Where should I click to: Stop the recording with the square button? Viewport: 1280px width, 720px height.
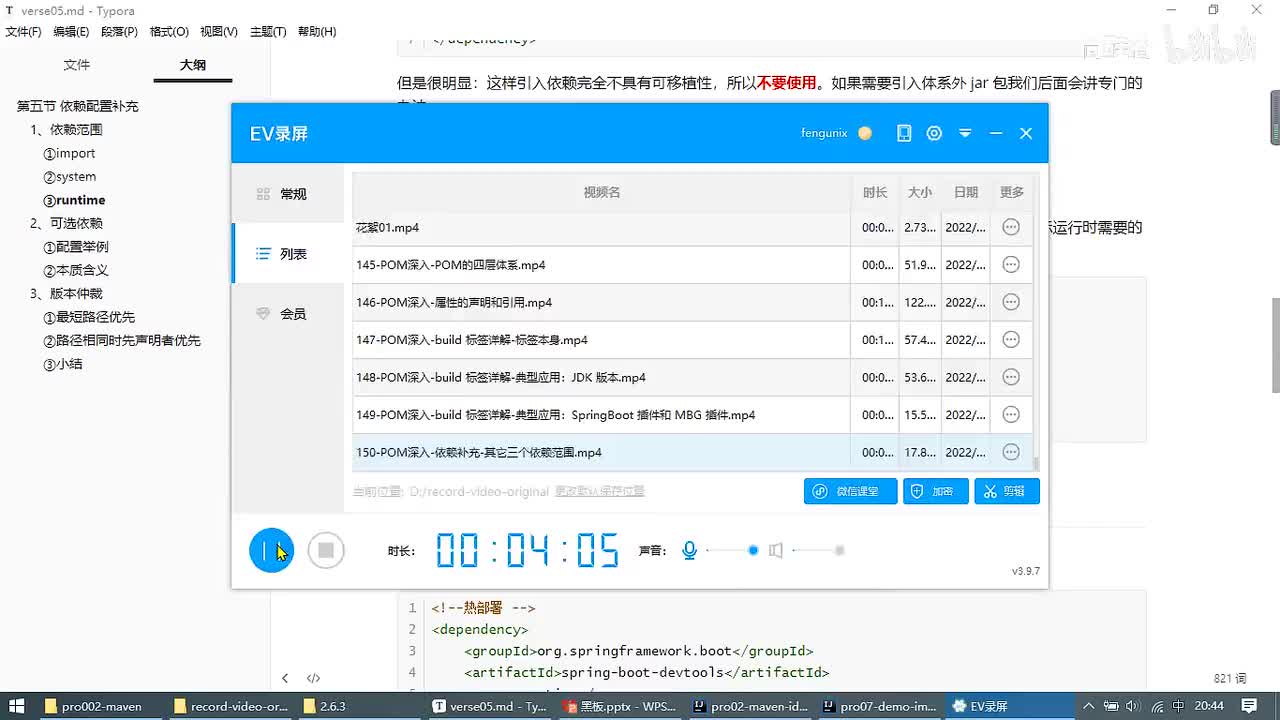coord(326,550)
